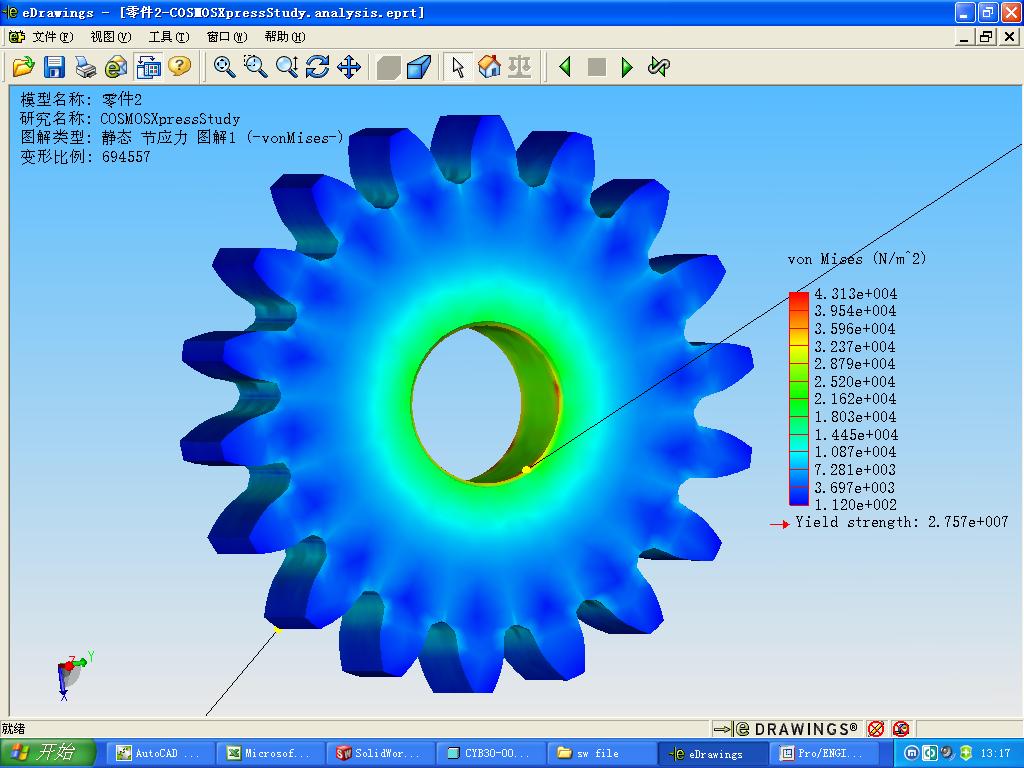Click the document icon in menu bar
Screen dimensions: 1024x768
coord(16,37)
